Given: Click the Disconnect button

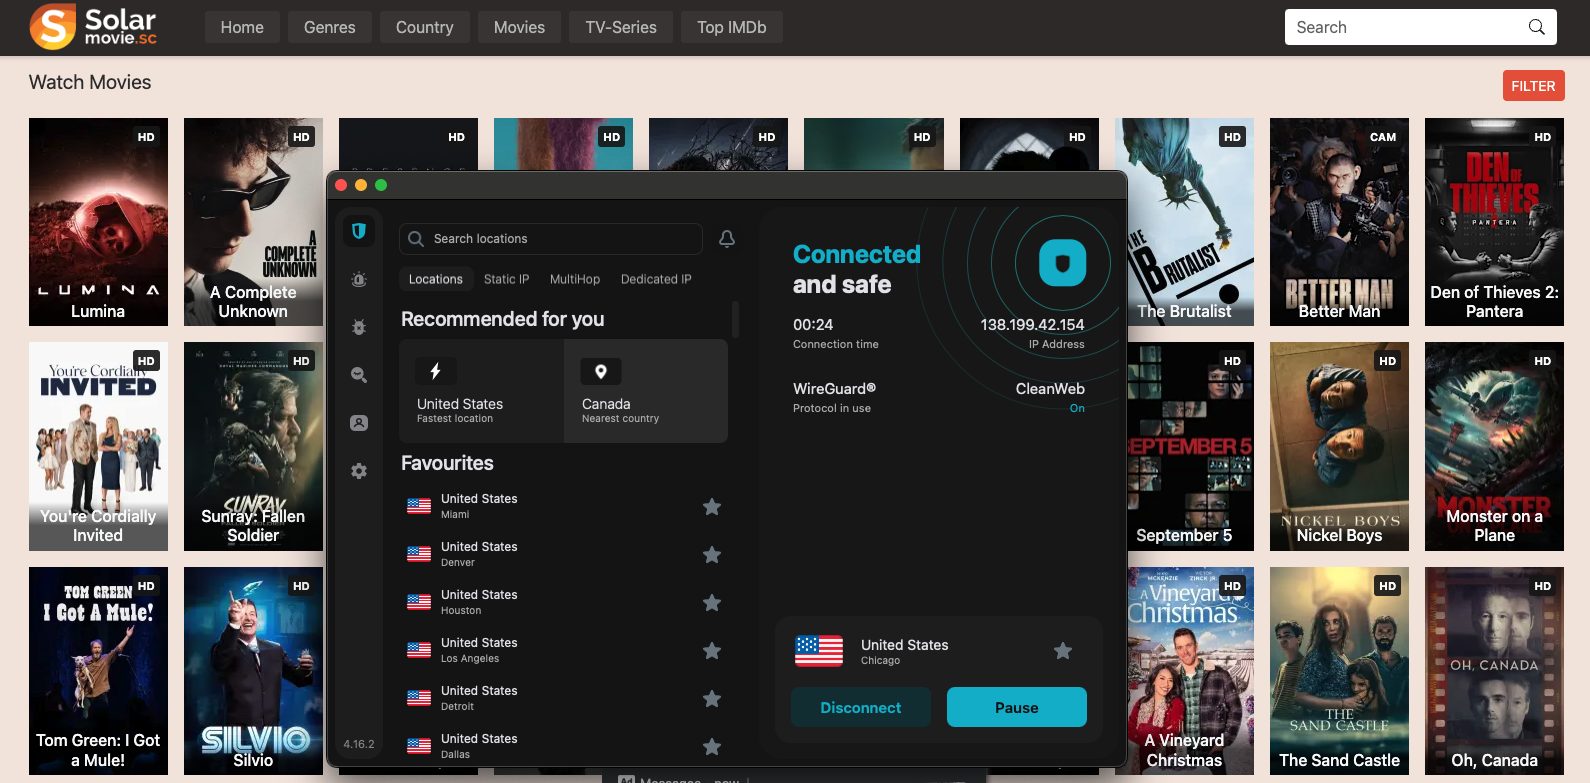Looking at the screenshot, I should click(861, 707).
